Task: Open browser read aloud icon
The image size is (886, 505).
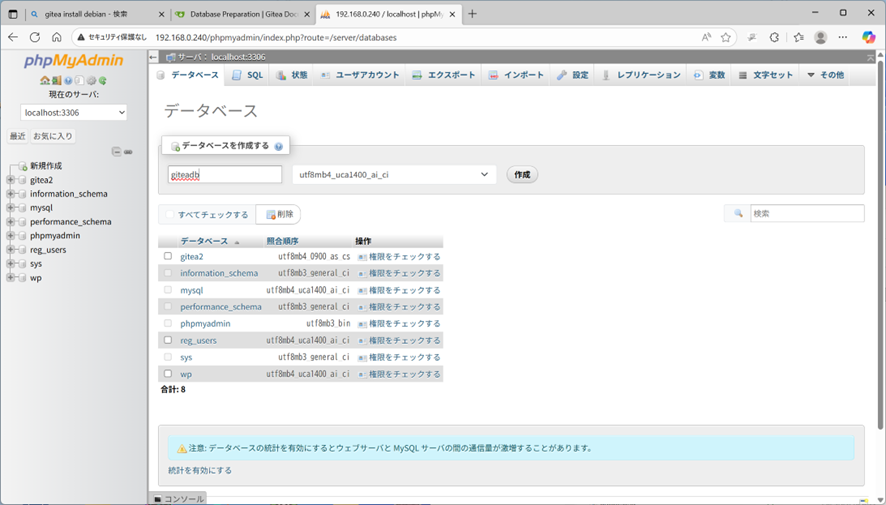Action: tap(706, 37)
